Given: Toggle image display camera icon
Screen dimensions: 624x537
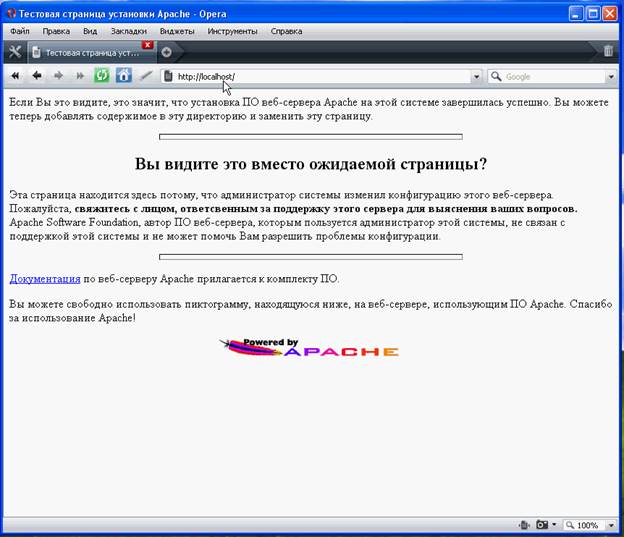Looking at the screenshot, I should pyautogui.click(x=542, y=525).
